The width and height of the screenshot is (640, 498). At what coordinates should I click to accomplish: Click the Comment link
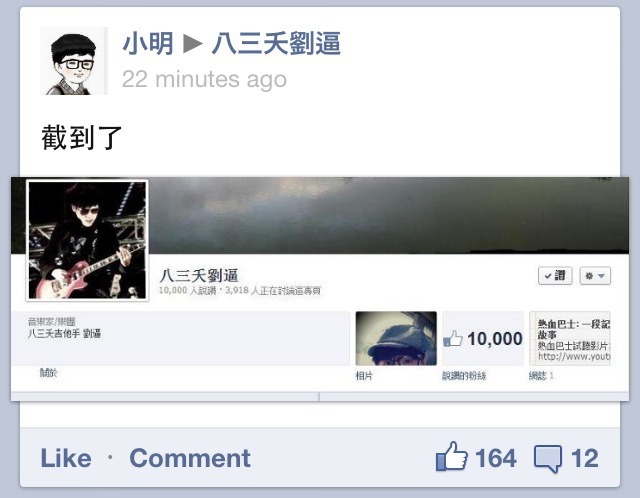click(190, 458)
